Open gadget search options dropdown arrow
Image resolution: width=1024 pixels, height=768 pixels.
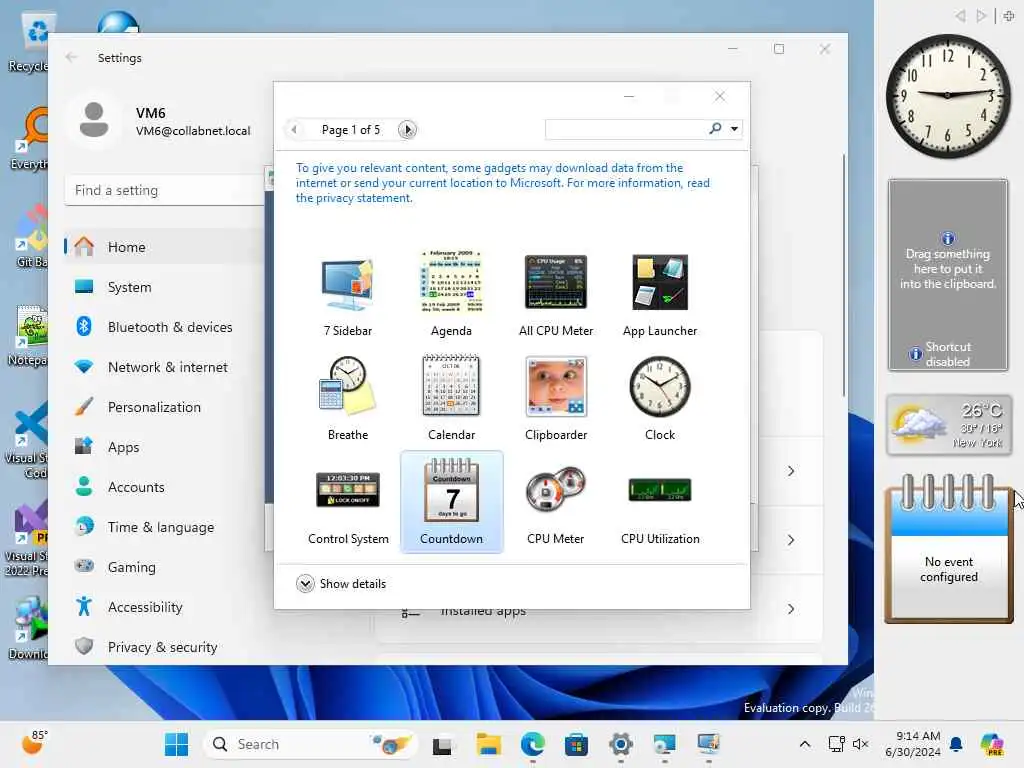tap(735, 129)
